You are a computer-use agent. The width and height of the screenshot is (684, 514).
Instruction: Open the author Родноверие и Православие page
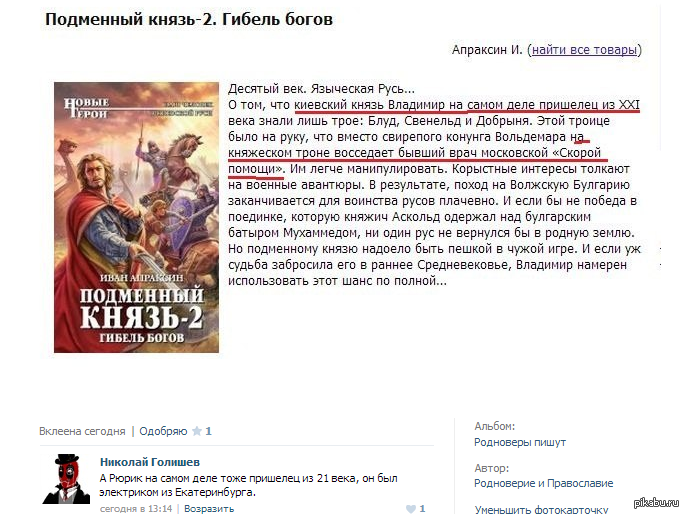click(x=544, y=483)
